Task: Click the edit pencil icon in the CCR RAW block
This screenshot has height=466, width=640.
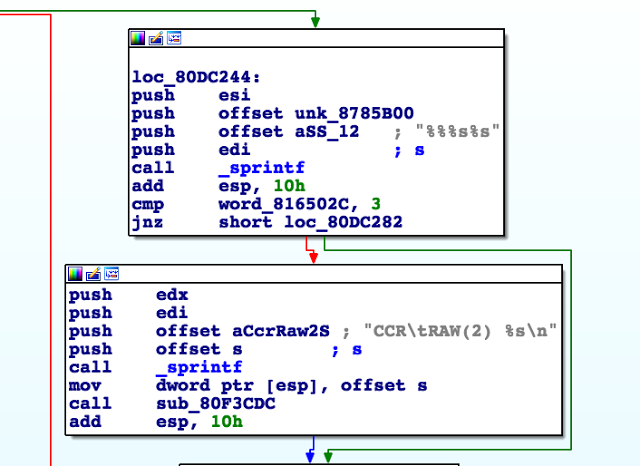Action: point(93,274)
